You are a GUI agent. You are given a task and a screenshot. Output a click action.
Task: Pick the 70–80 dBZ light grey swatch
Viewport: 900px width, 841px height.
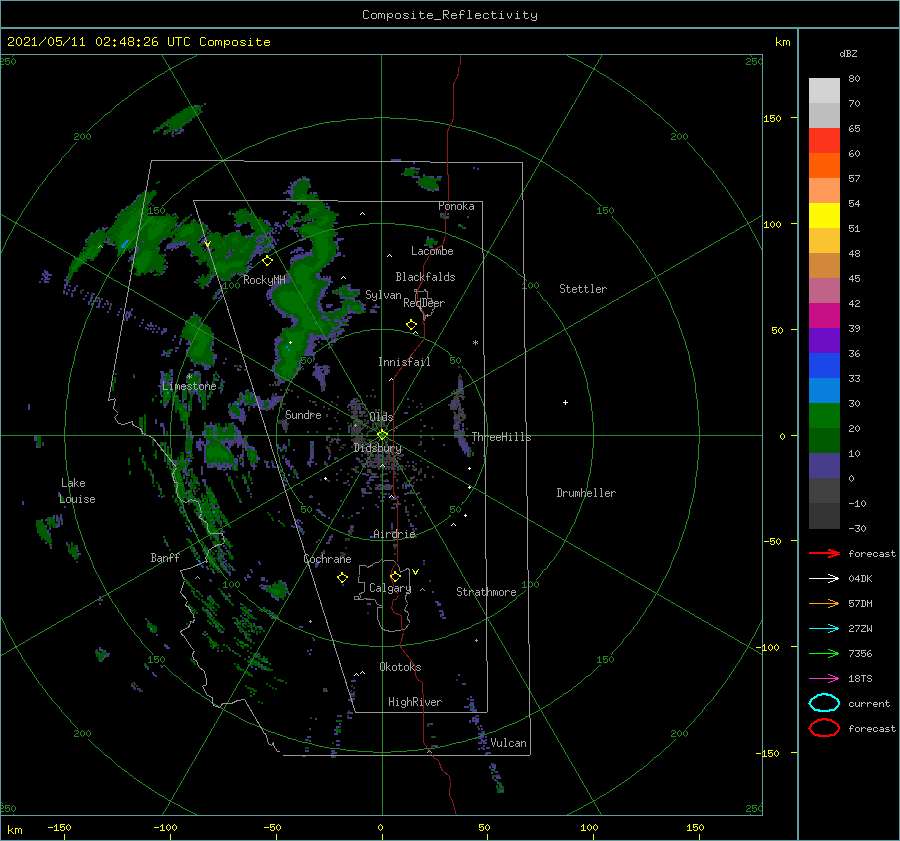tap(824, 91)
